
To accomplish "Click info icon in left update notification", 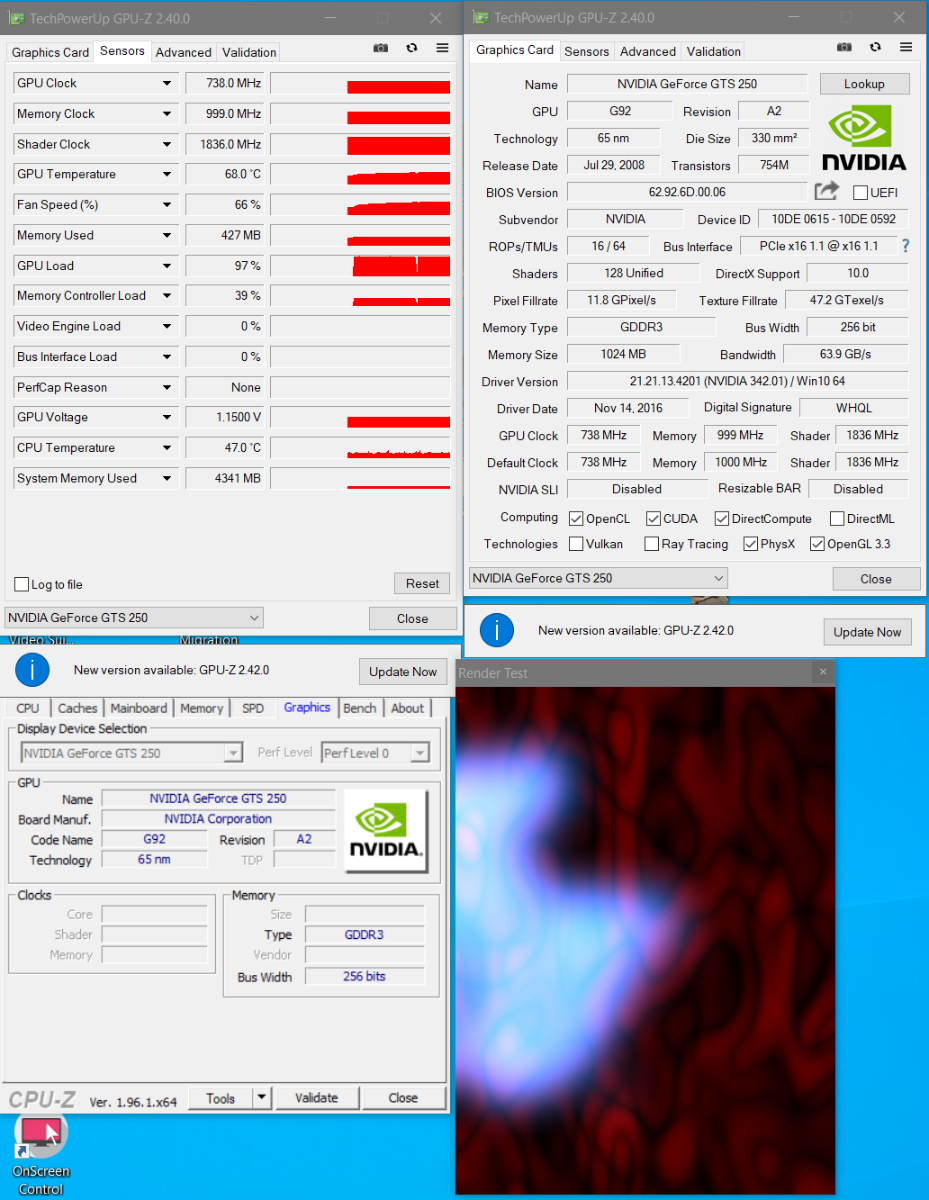I will coord(32,670).
